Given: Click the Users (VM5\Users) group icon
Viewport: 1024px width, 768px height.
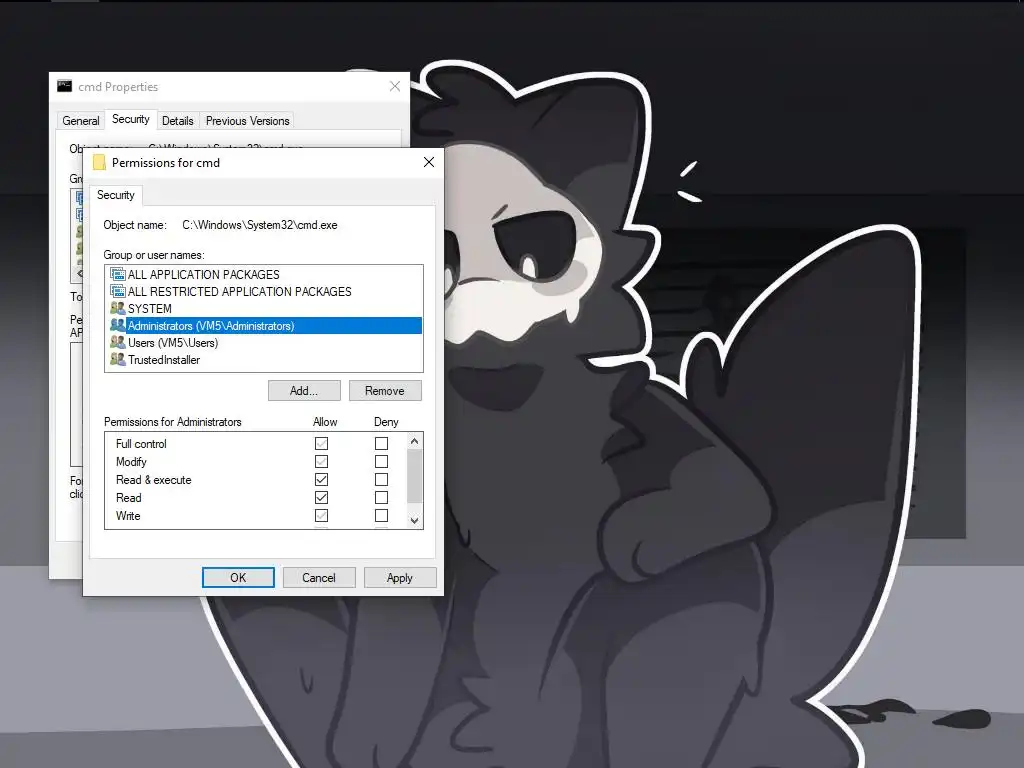Looking at the screenshot, I should [118, 342].
